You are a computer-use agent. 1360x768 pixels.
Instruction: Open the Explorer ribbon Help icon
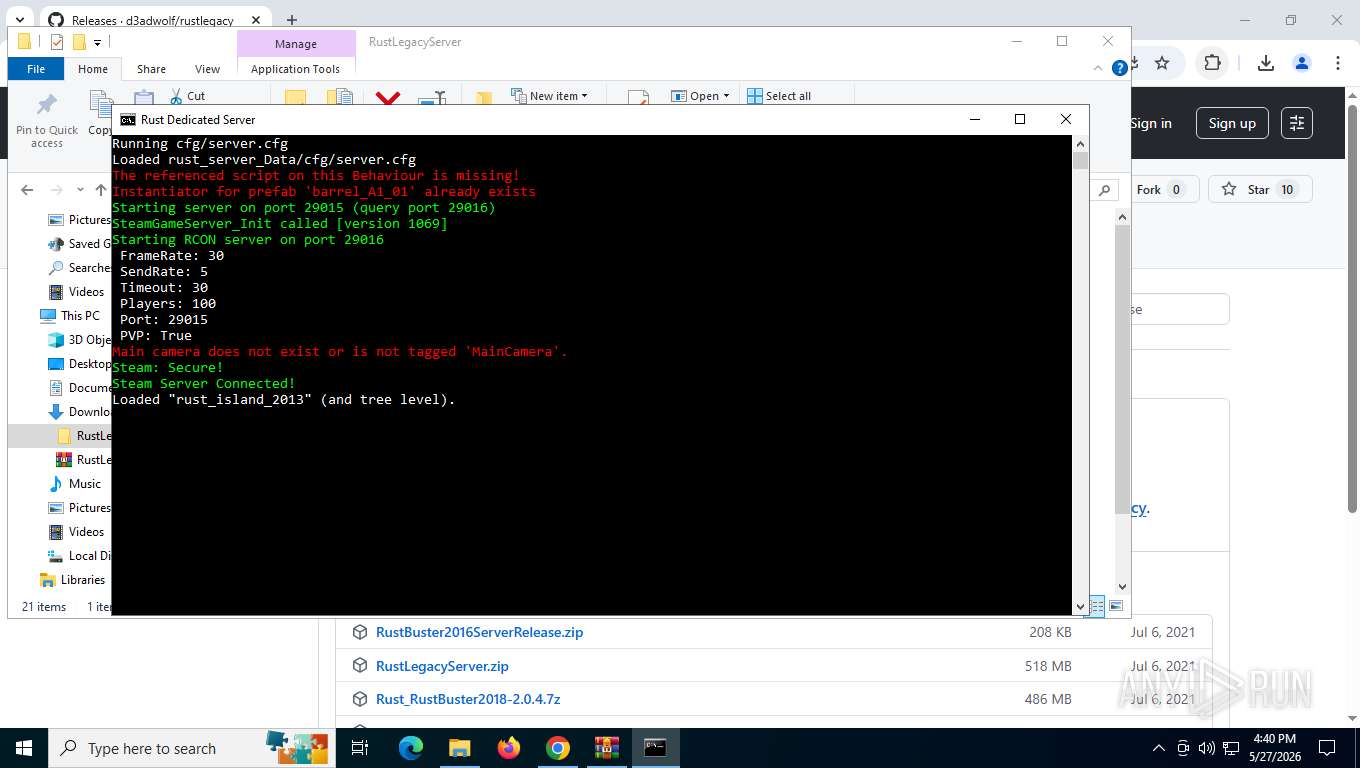(1120, 68)
